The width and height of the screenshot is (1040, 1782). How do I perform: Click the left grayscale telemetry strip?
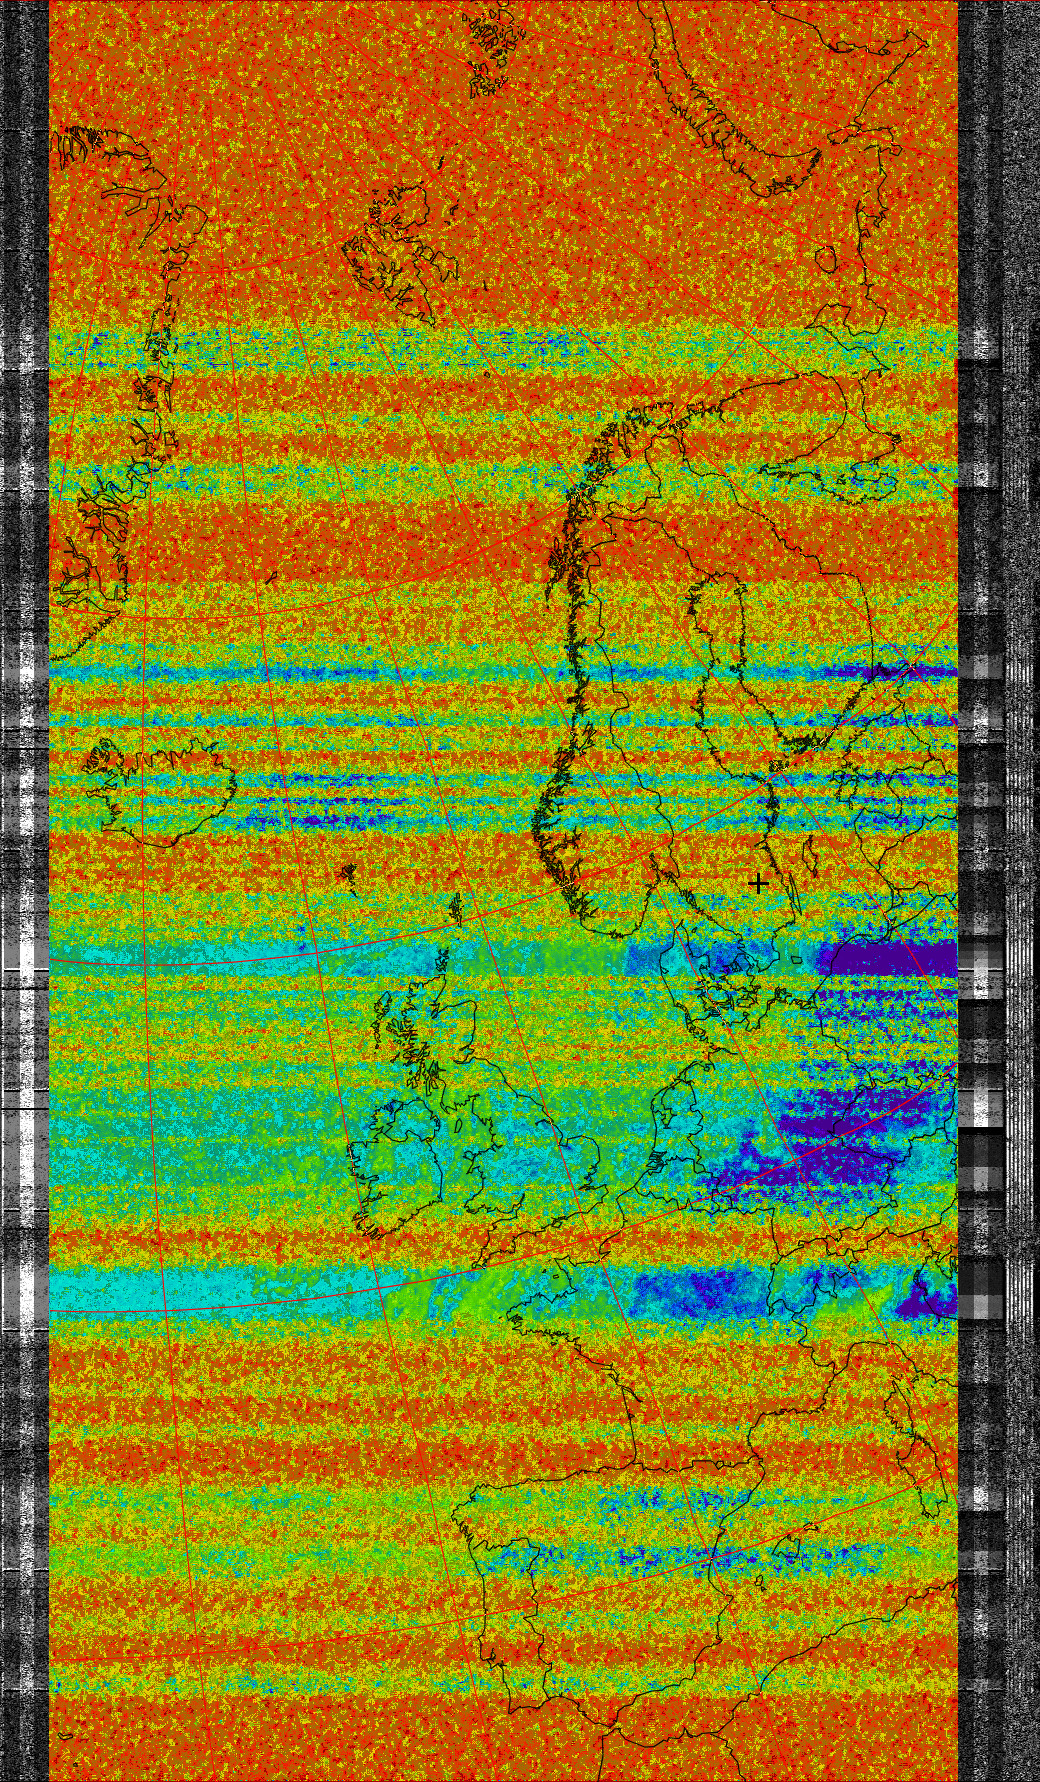pyautogui.click(x=24, y=900)
